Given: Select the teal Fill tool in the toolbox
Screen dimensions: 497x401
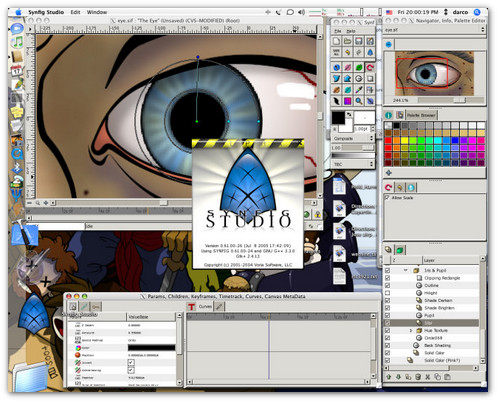Looking at the screenshot, I should [348, 90].
